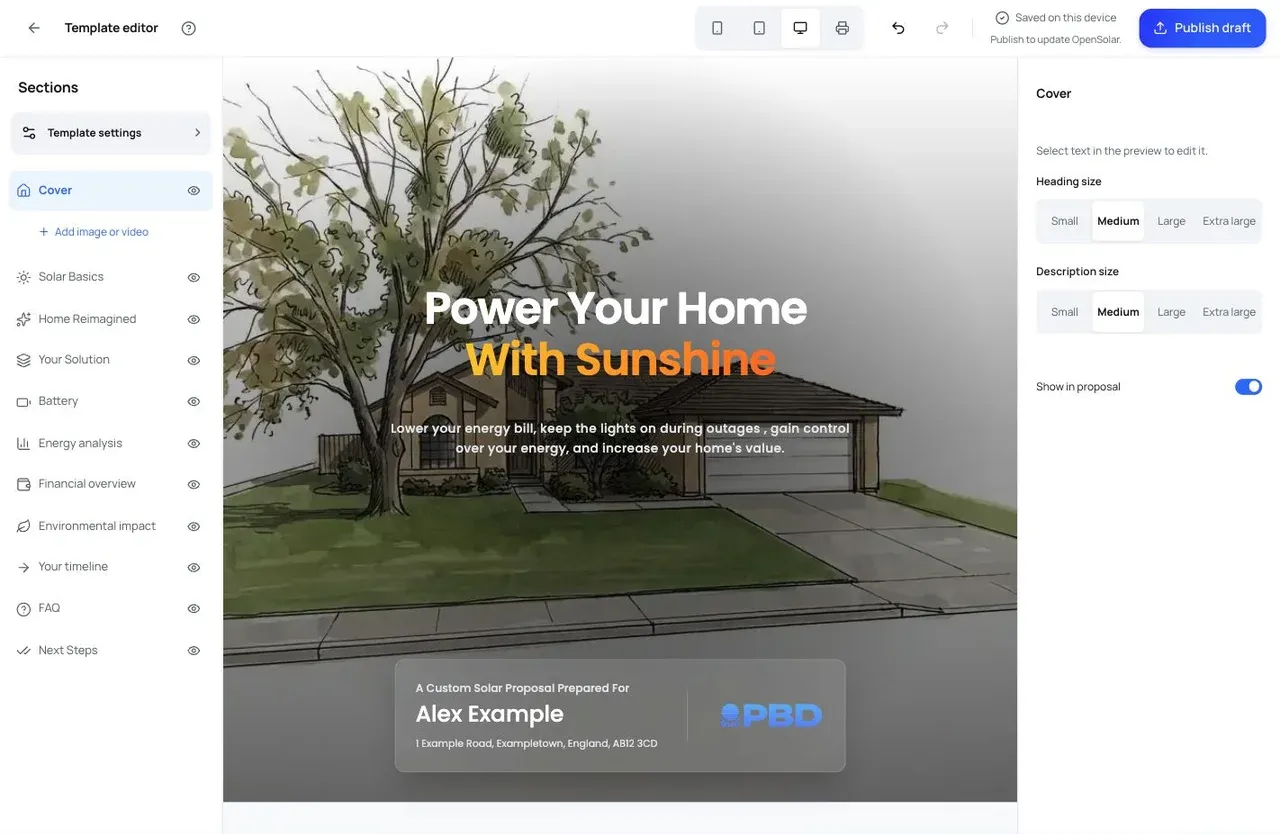Toggle visibility of the Cover section
Screen dimensions: 1280x834
pyautogui.click(x=194, y=190)
